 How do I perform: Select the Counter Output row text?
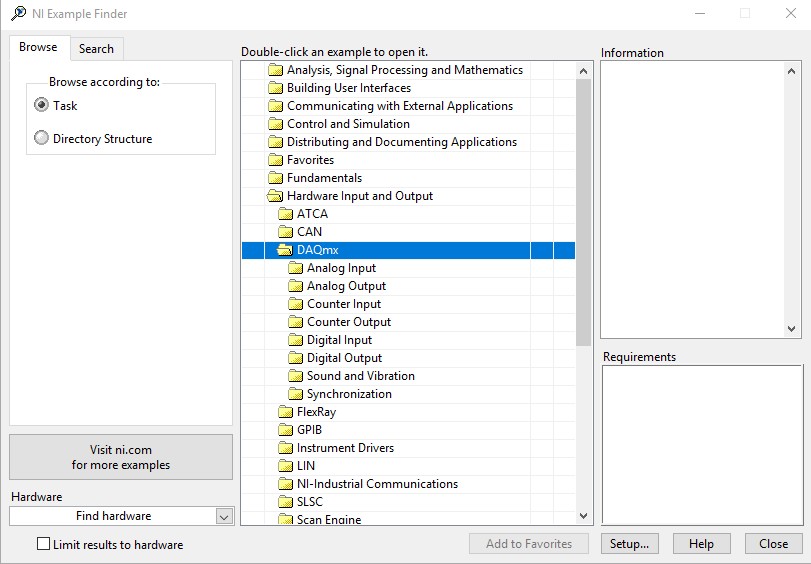pyautogui.click(x=349, y=322)
